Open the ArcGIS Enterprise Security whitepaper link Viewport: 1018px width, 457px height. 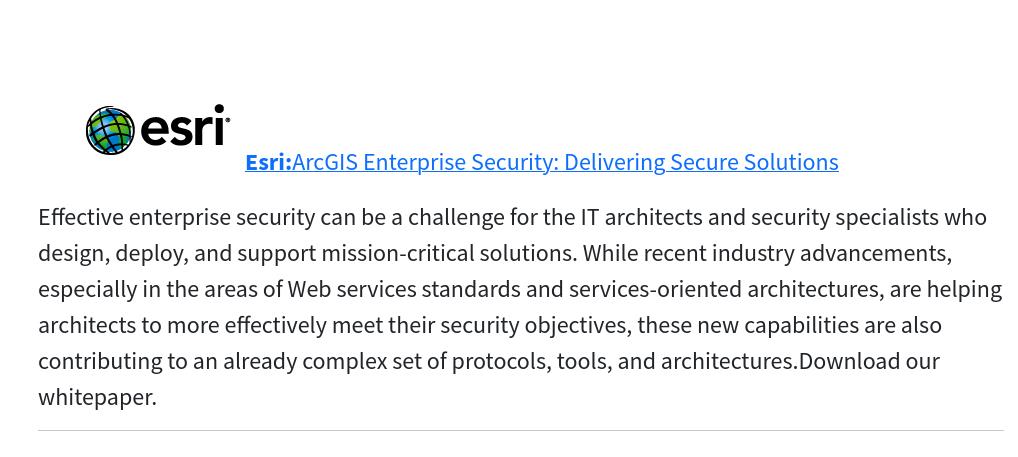(x=565, y=162)
